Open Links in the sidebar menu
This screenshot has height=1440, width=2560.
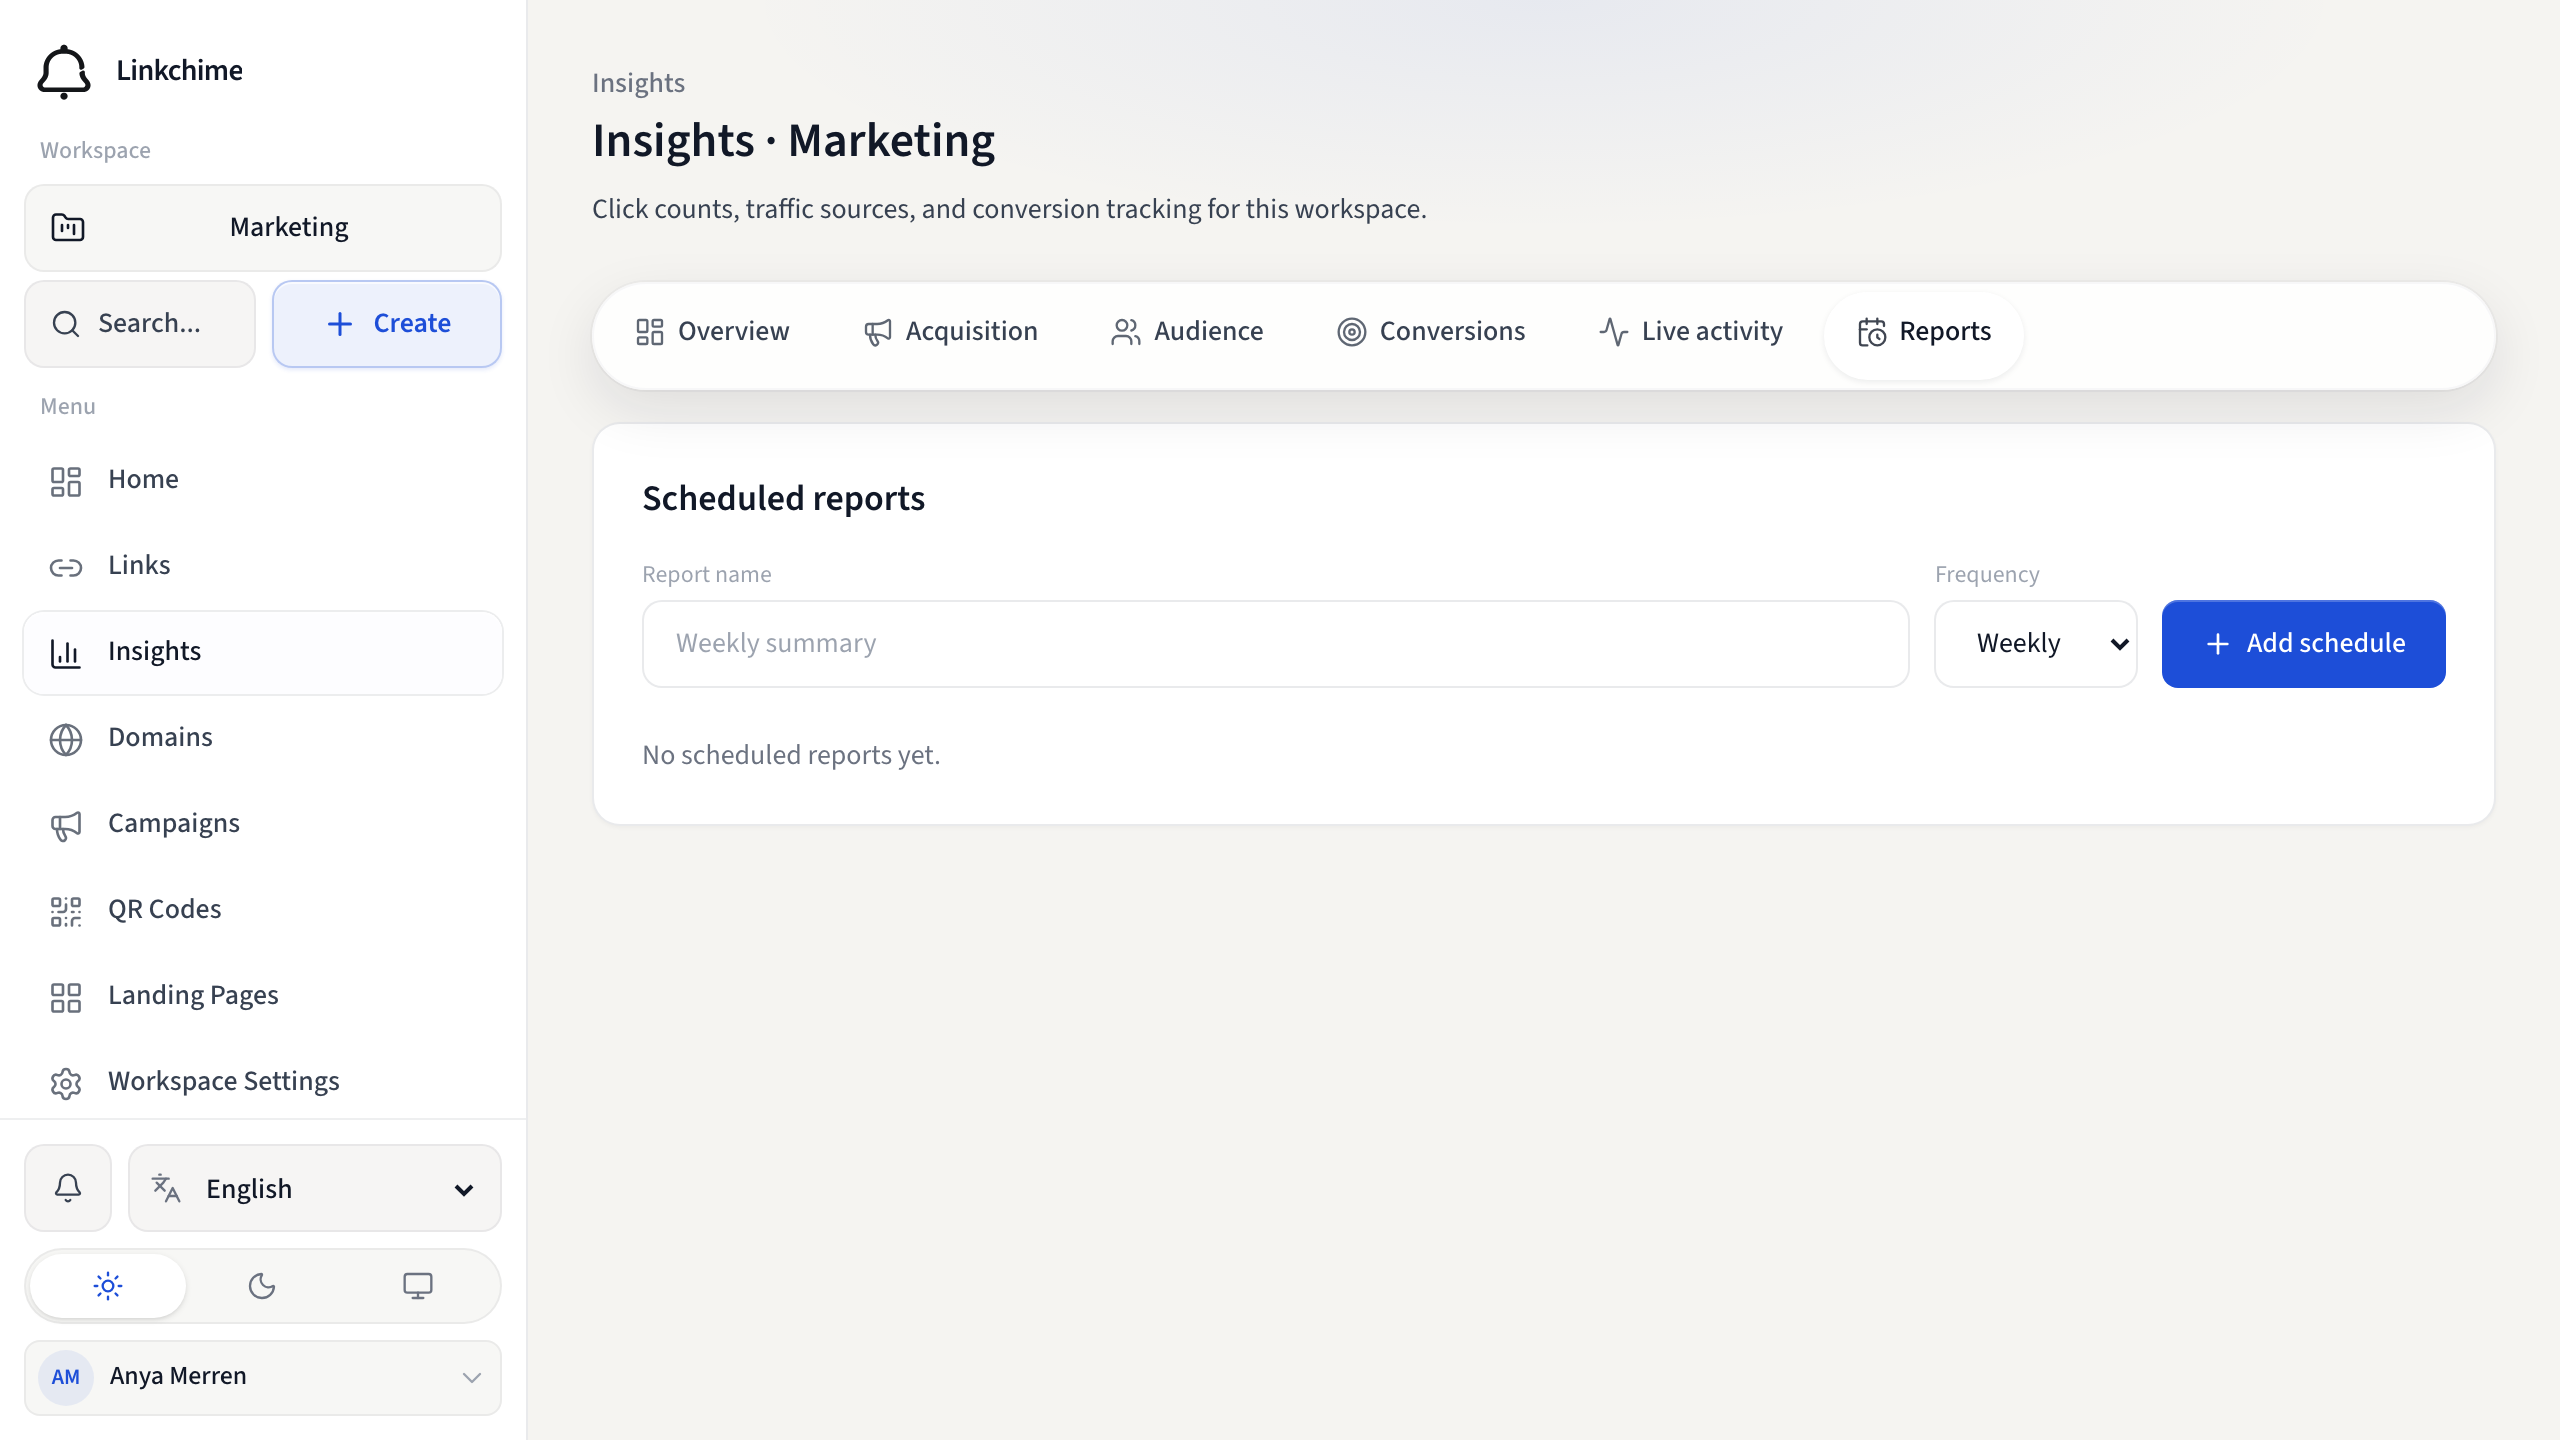coord(263,566)
